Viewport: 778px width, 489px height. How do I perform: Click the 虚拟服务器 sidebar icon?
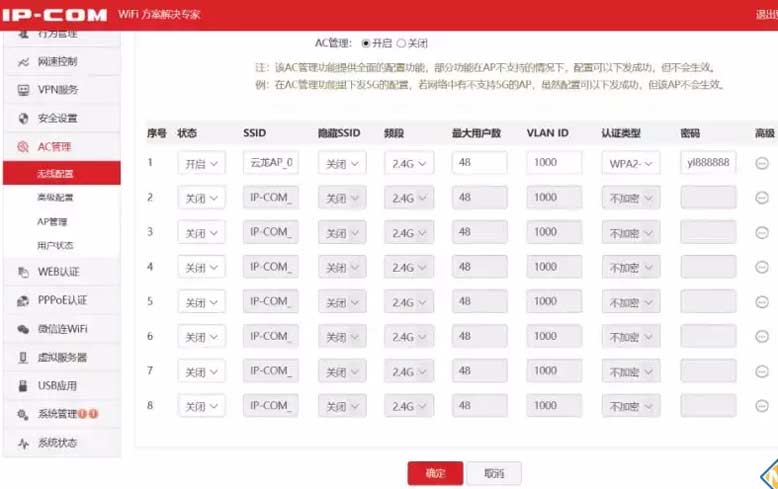coord(23,358)
